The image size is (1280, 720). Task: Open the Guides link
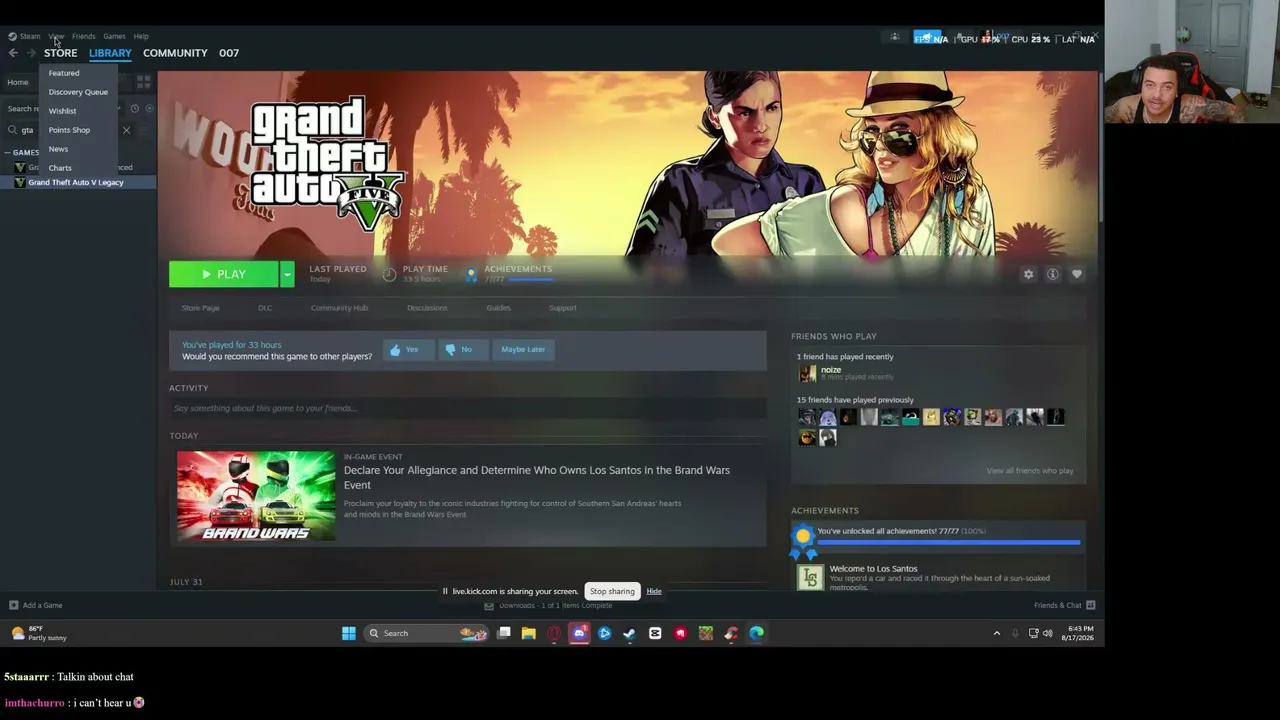(498, 308)
